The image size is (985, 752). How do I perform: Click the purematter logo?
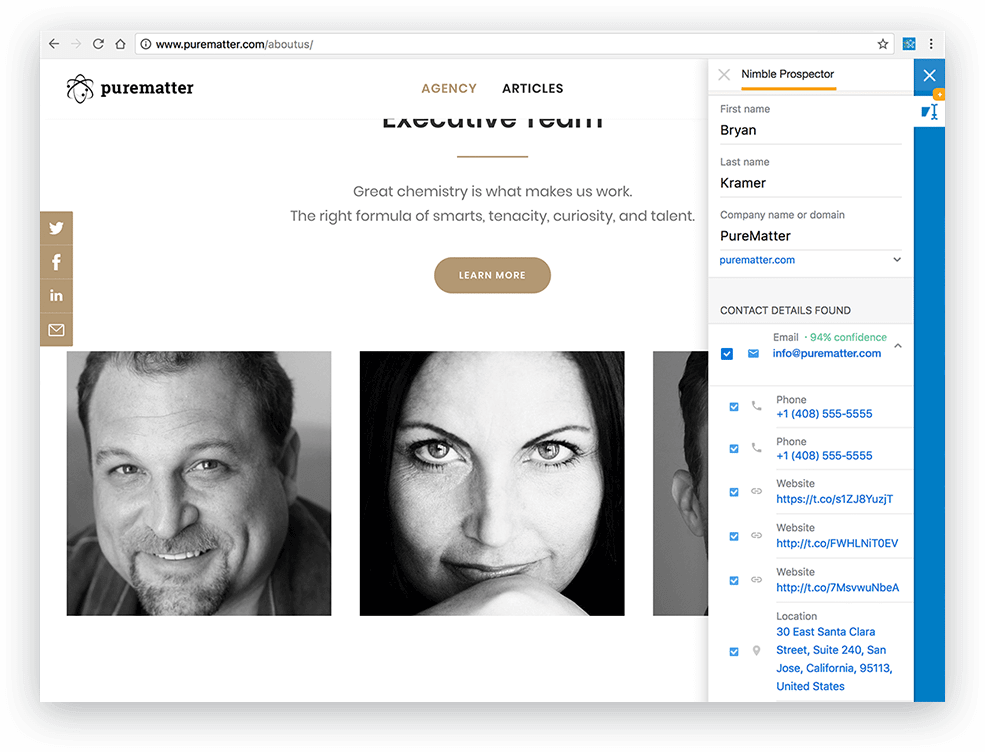click(x=130, y=88)
